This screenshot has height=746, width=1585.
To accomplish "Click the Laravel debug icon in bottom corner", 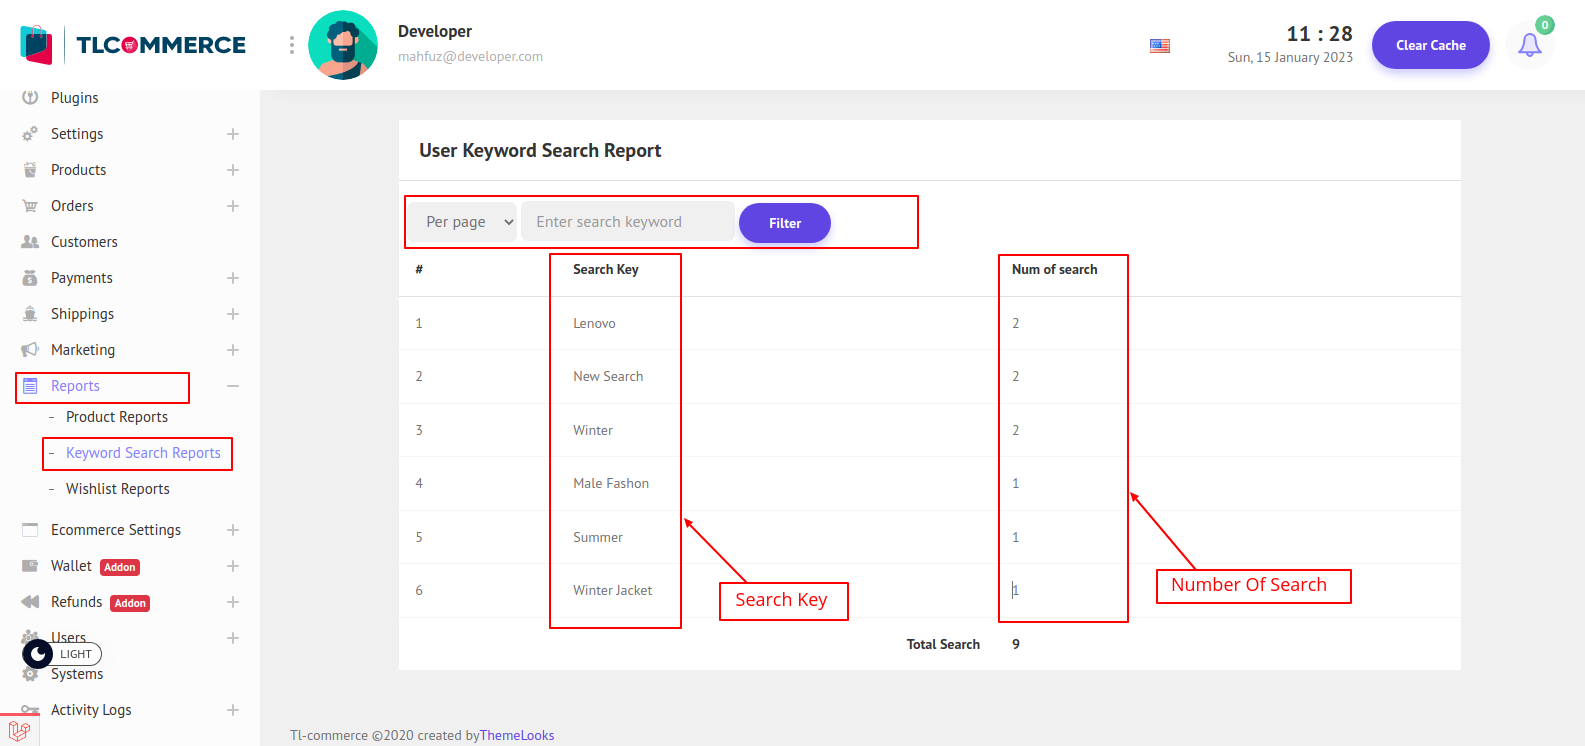I will 19,731.
